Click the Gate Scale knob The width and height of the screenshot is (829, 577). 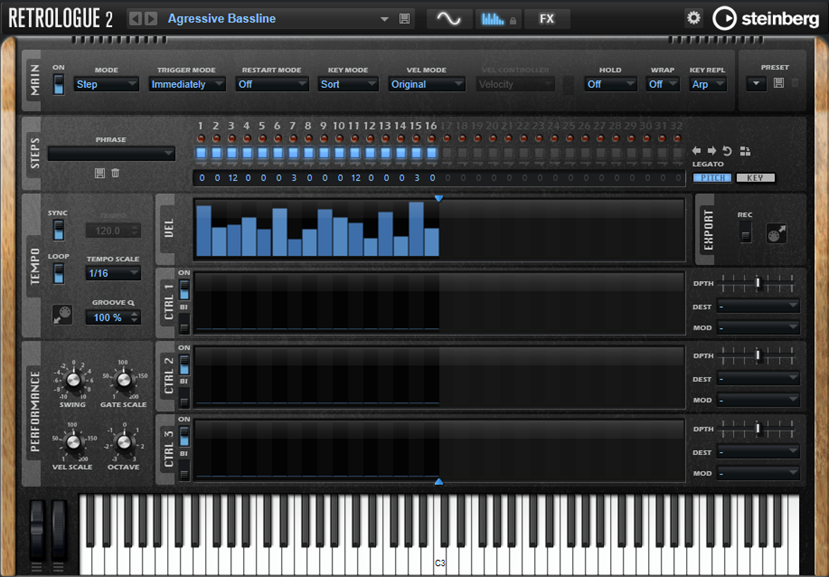coord(123,379)
